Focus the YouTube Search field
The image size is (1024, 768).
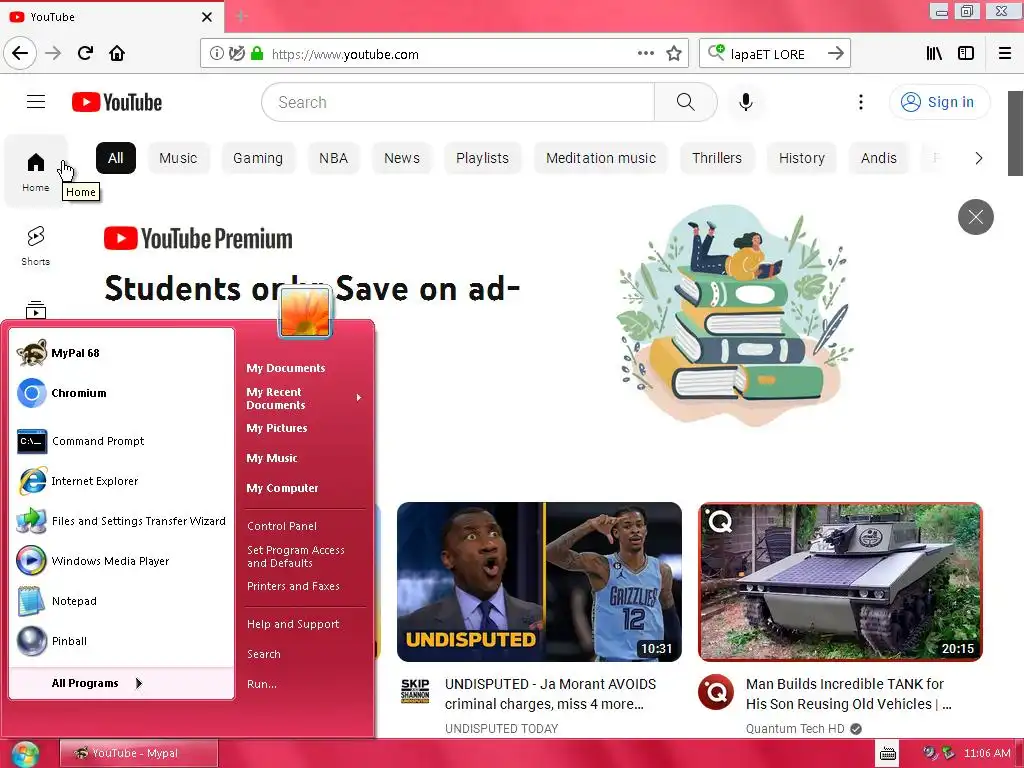tap(458, 102)
